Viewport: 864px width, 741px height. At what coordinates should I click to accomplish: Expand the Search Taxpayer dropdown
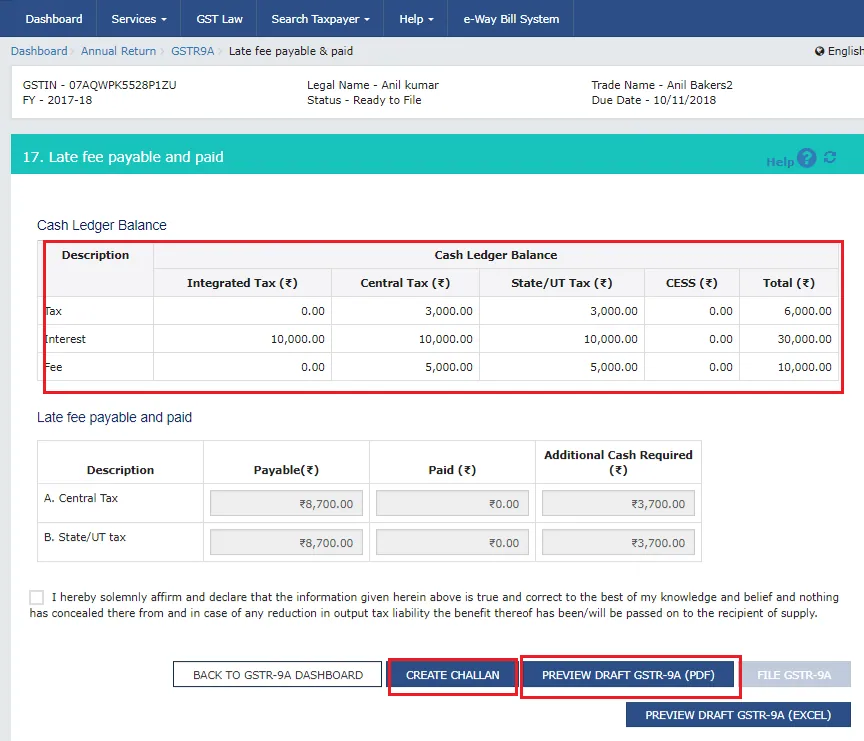pyautogui.click(x=320, y=19)
